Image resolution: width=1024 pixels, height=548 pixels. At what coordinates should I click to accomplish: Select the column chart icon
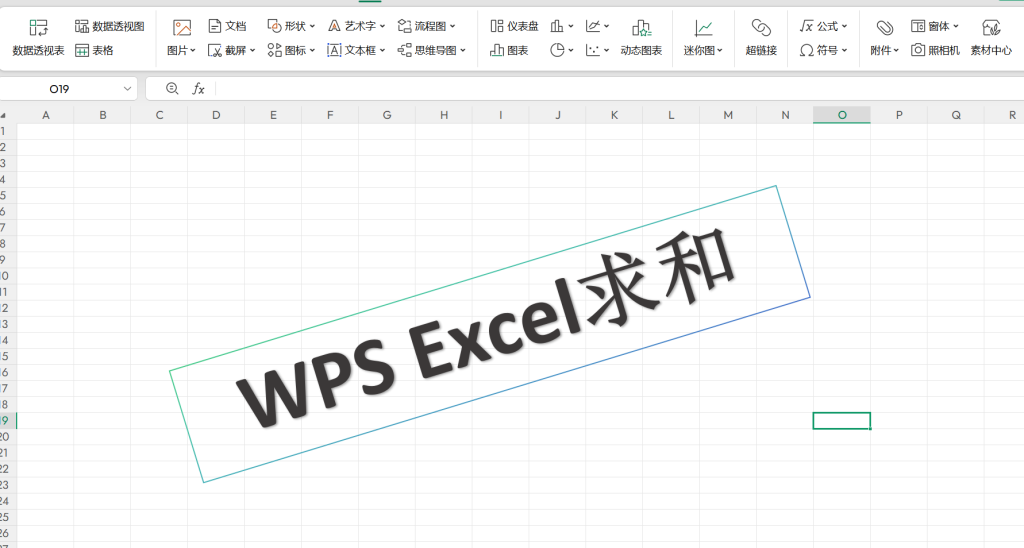tap(557, 26)
